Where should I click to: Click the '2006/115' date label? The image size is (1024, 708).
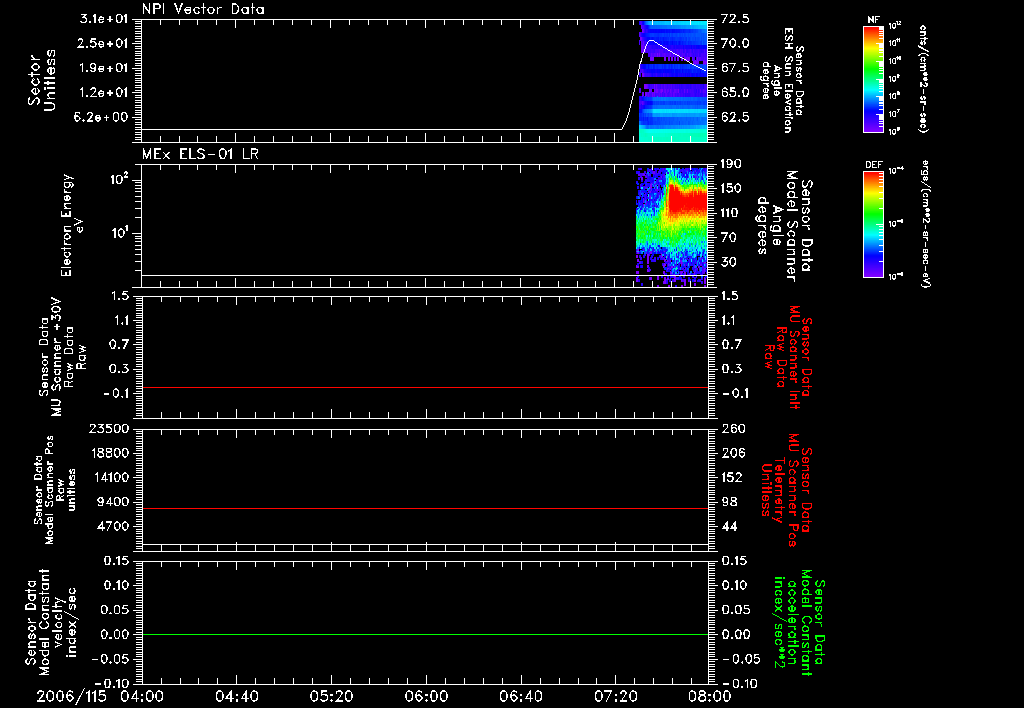pos(71,696)
